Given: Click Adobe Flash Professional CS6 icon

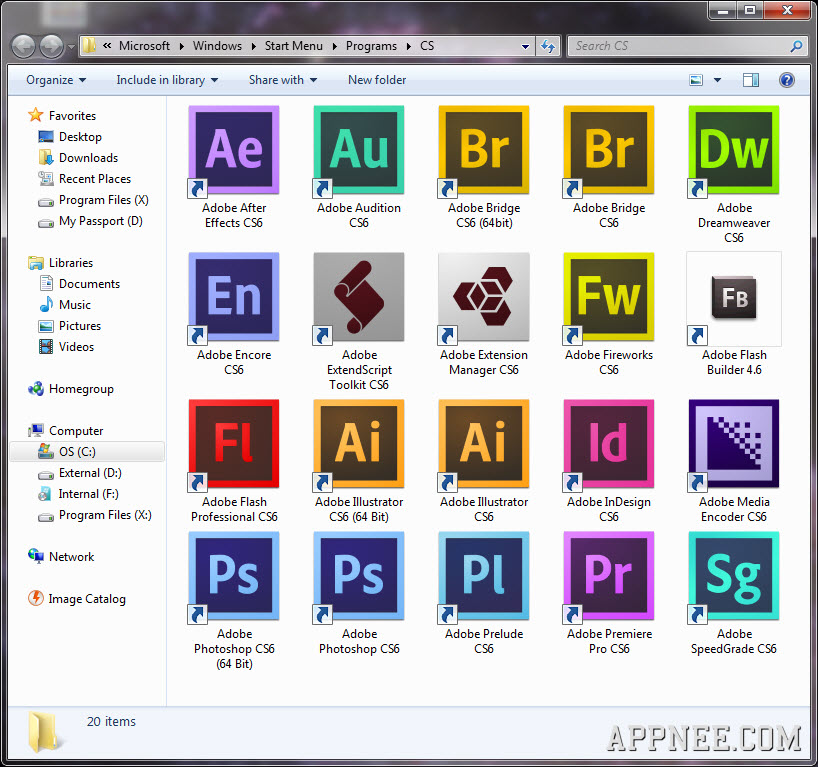Looking at the screenshot, I should coord(234,444).
